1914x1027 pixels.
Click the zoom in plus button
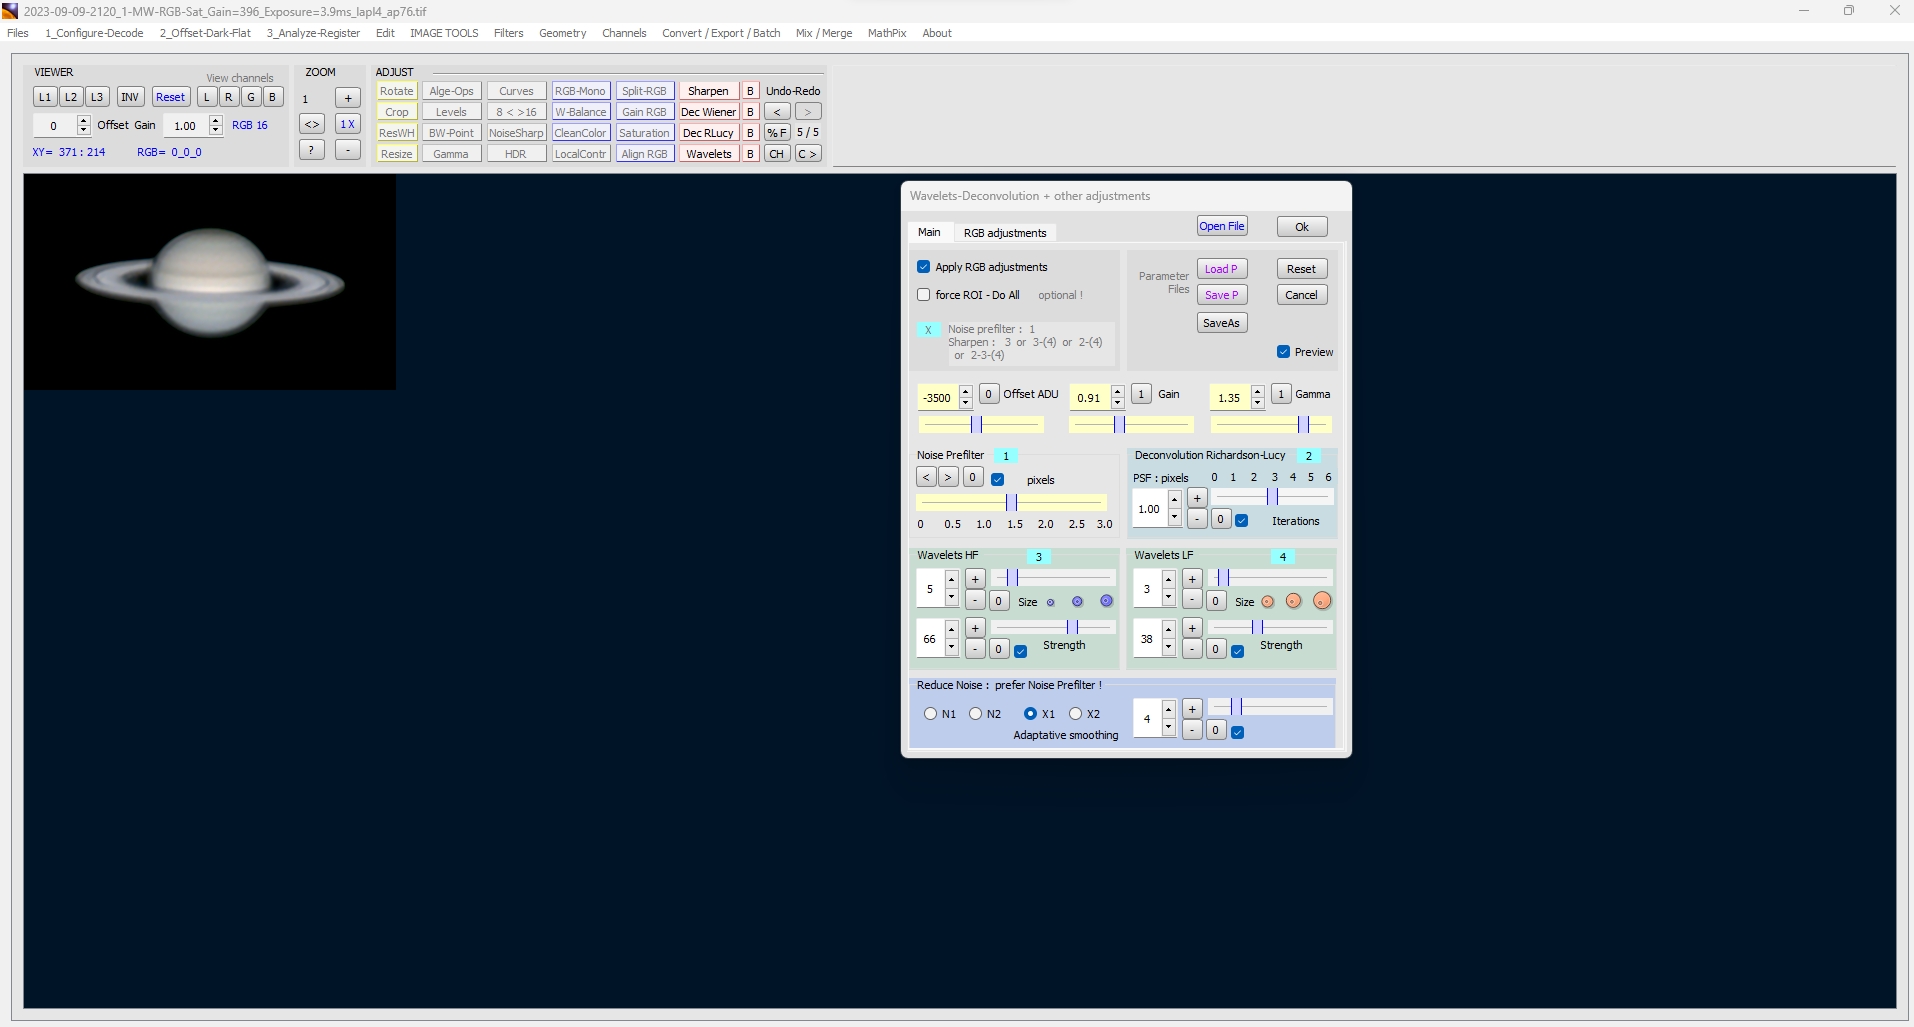click(347, 98)
